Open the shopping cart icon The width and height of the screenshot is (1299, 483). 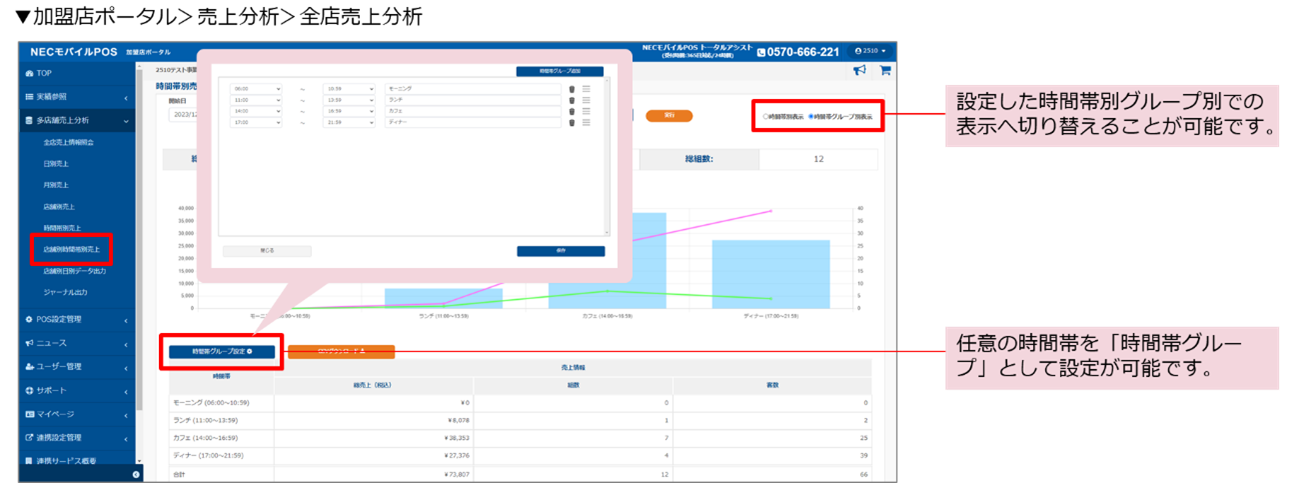885,70
